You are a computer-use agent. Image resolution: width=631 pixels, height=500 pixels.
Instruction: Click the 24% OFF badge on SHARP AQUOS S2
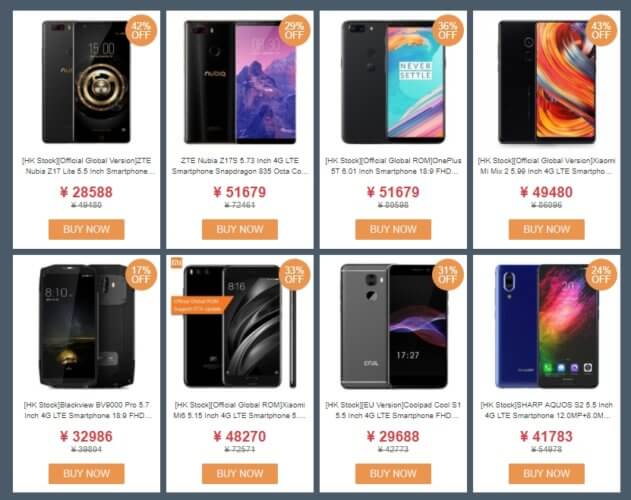[x=601, y=275]
